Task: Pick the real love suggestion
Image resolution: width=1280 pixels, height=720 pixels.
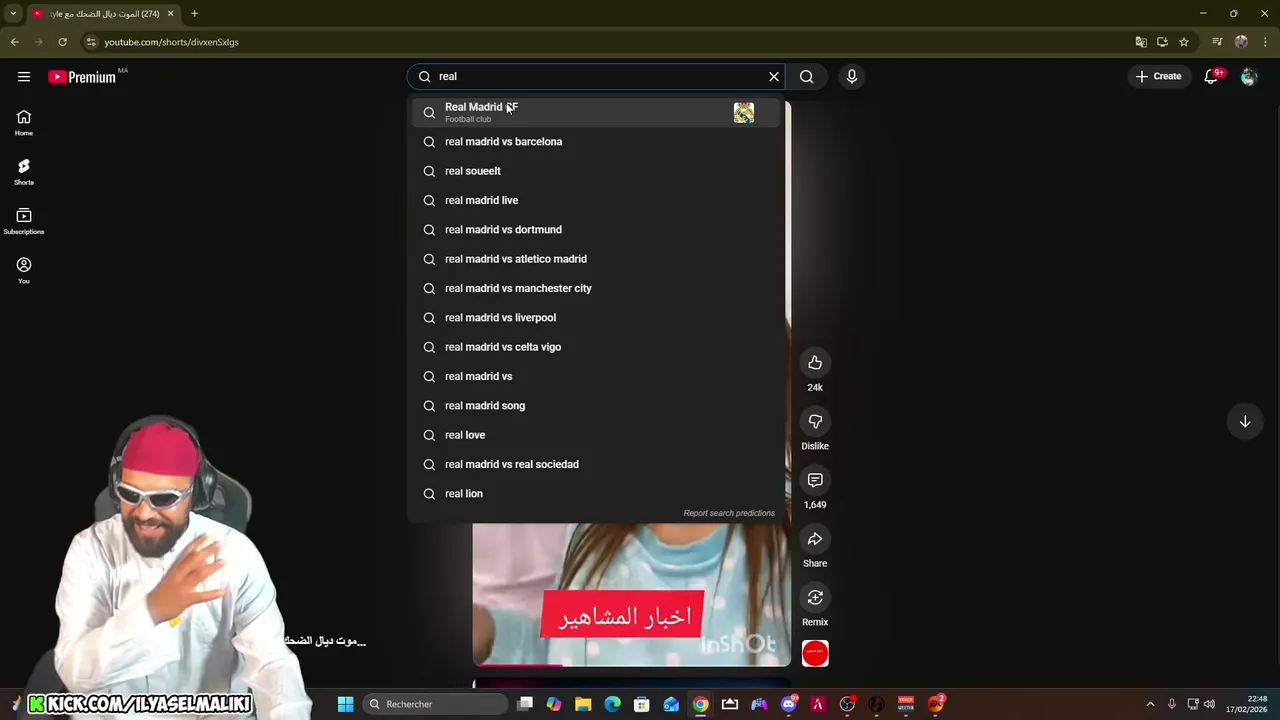Action: pyautogui.click(x=597, y=435)
